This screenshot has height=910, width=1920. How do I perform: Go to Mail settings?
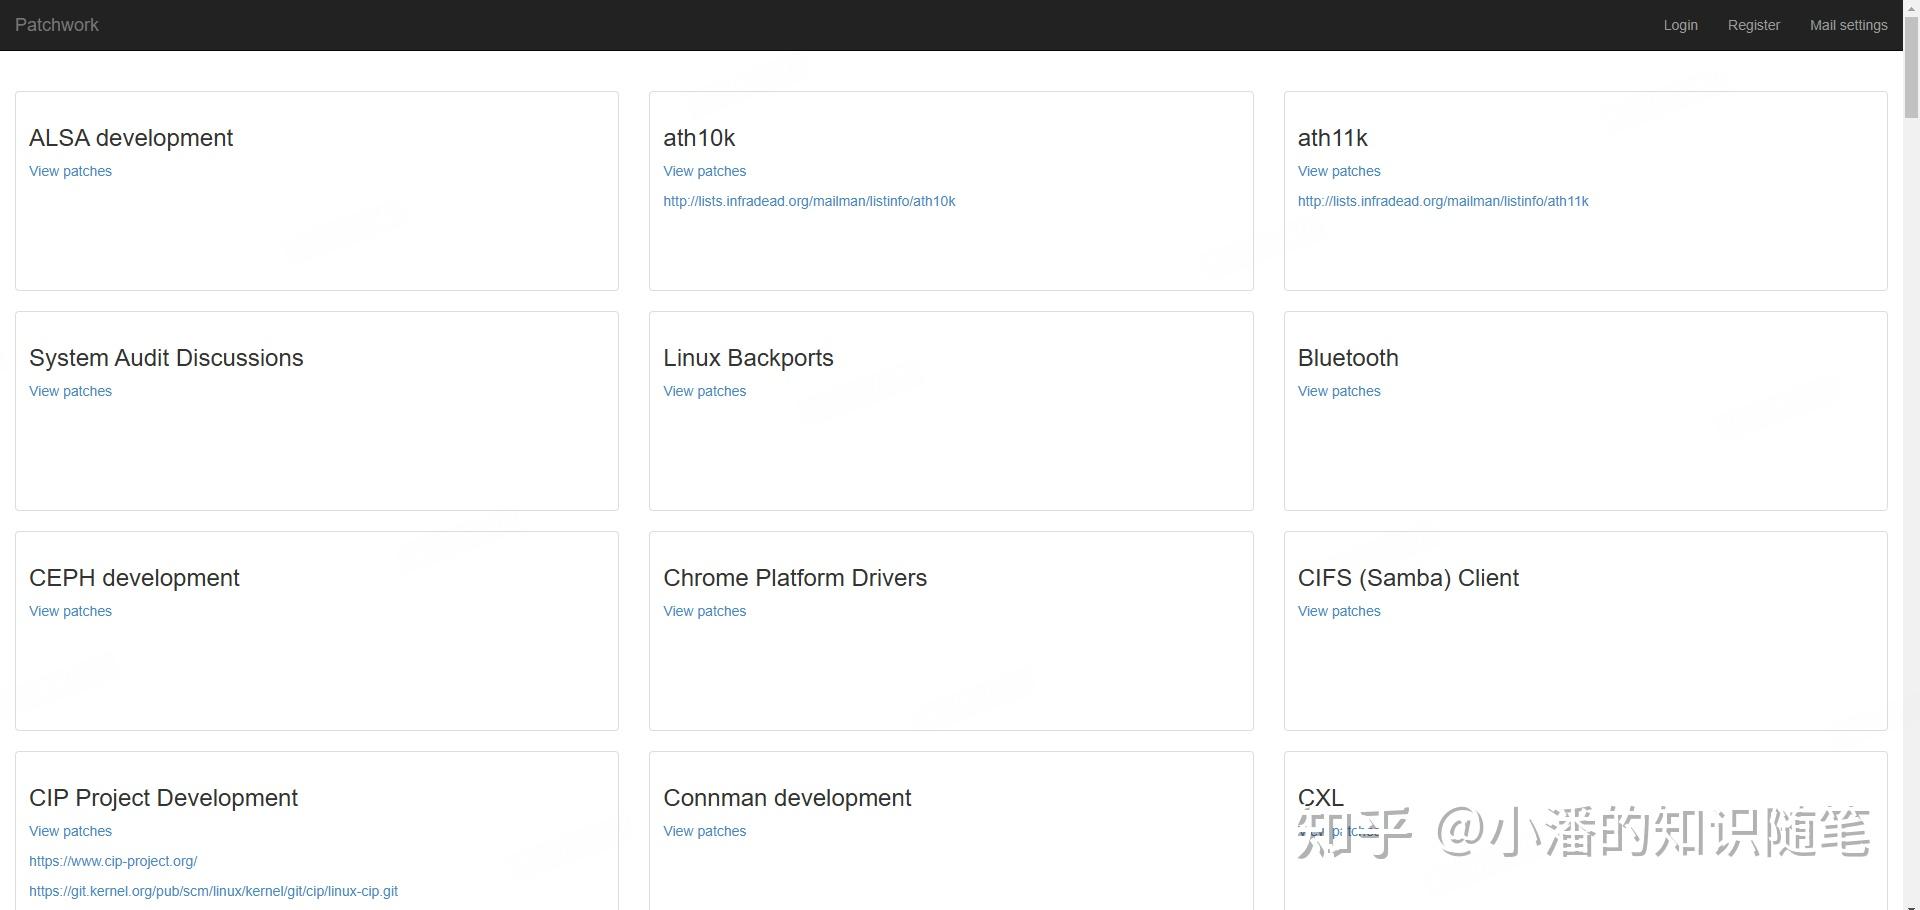click(1848, 25)
